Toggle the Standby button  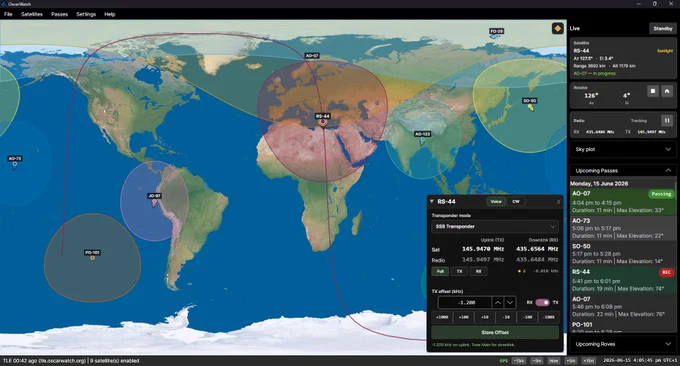click(663, 29)
